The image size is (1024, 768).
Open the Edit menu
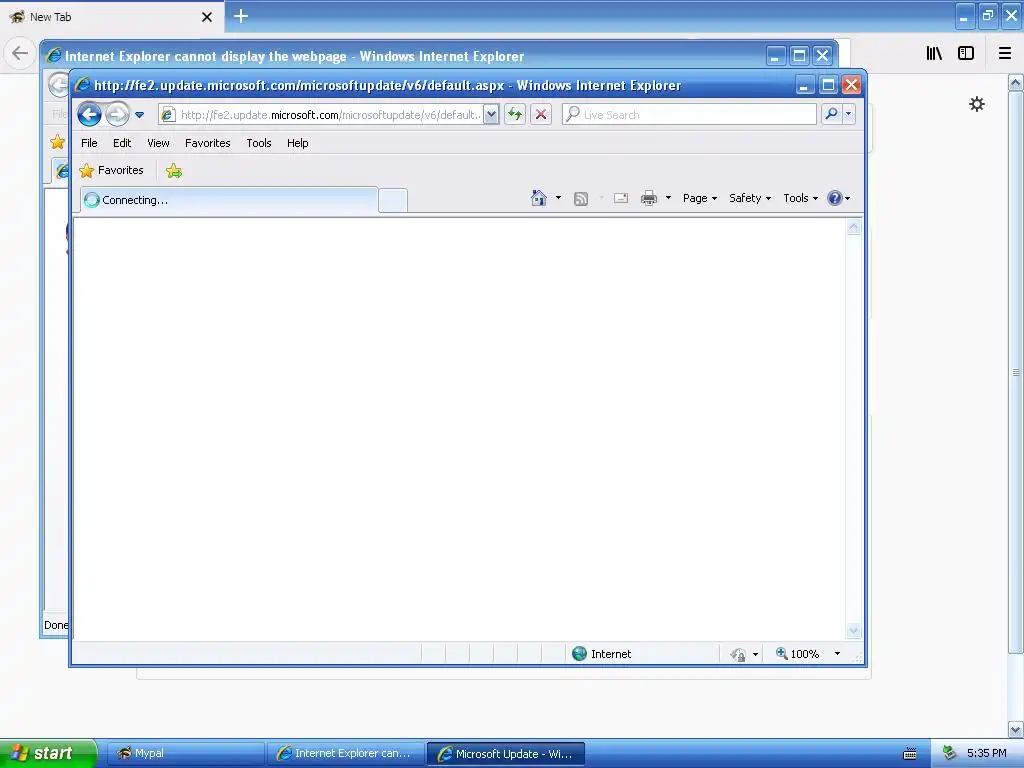[x=121, y=143]
